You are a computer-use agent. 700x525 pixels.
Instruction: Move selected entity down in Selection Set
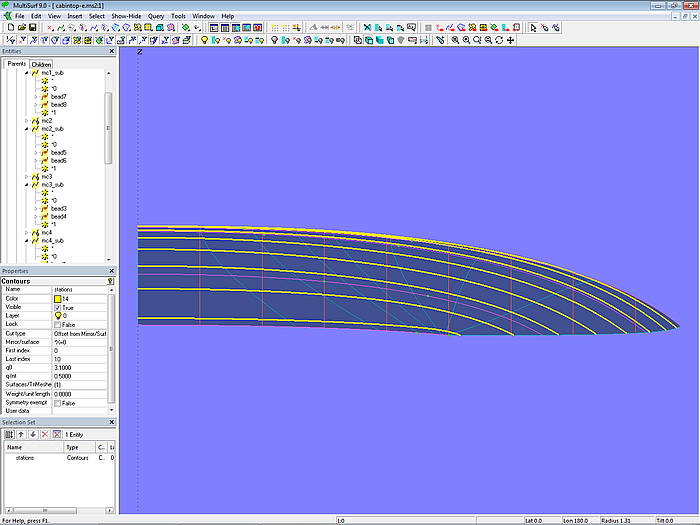pyautogui.click(x=31, y=434)
